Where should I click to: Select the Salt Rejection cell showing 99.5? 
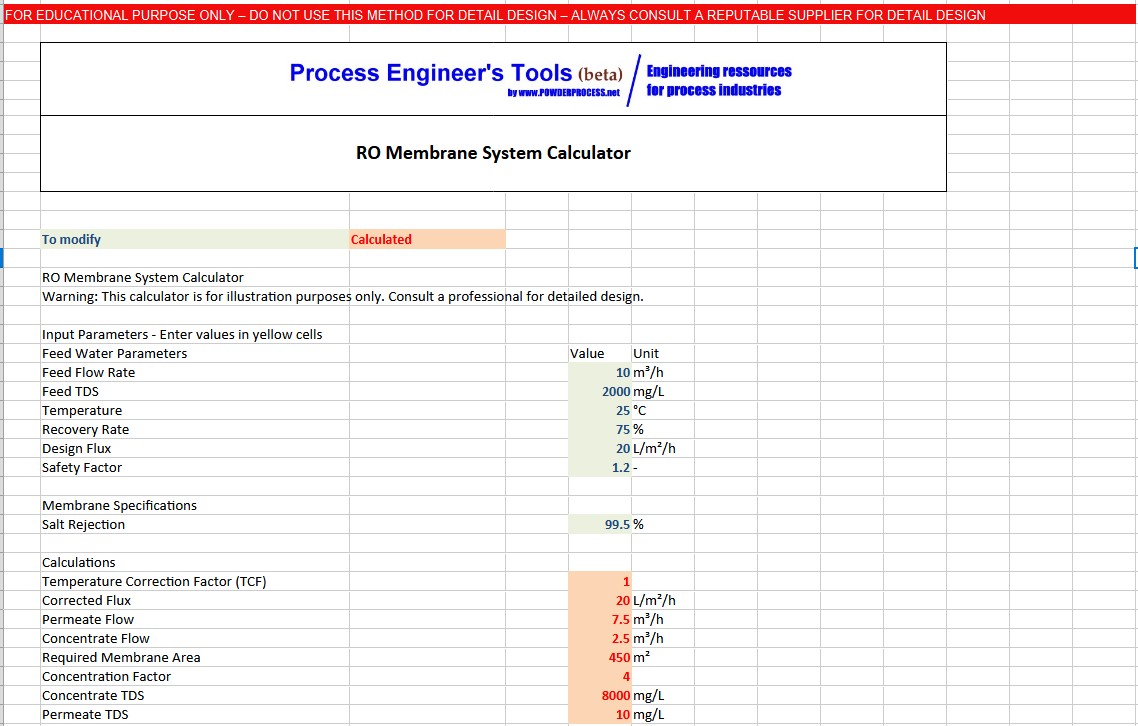point(600,523)
